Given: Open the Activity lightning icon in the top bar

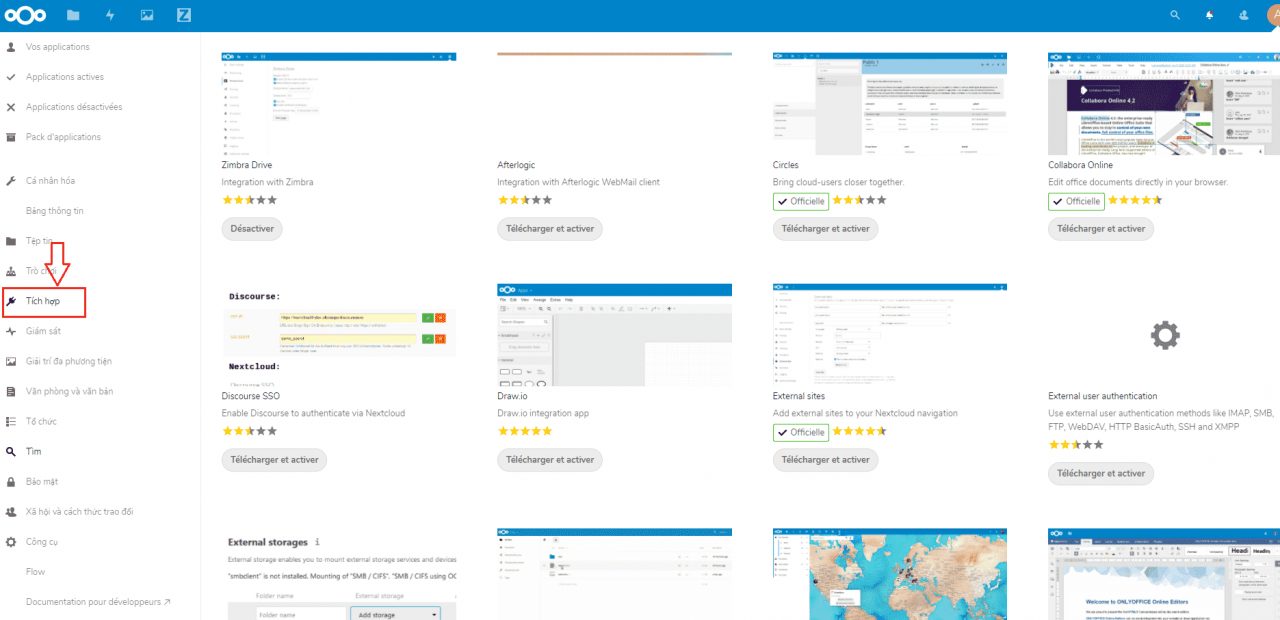Looking at the screenshot, I should click(x=110, y=15).
